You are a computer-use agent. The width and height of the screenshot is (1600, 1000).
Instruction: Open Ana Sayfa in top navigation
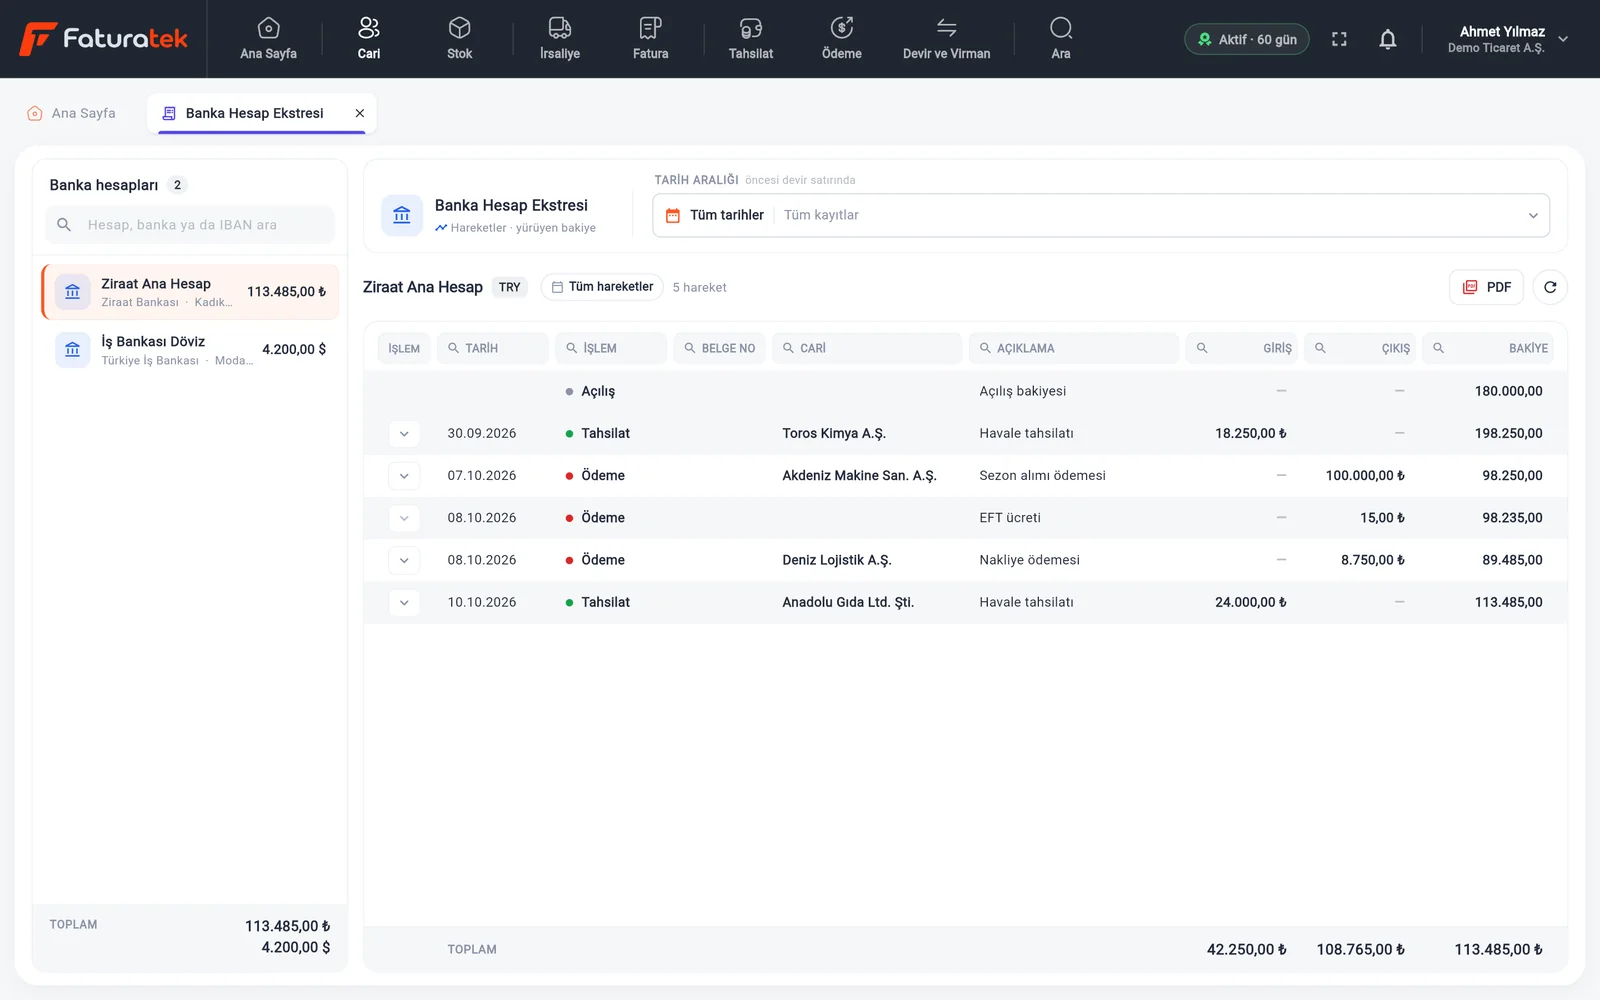tap(268, 39)
